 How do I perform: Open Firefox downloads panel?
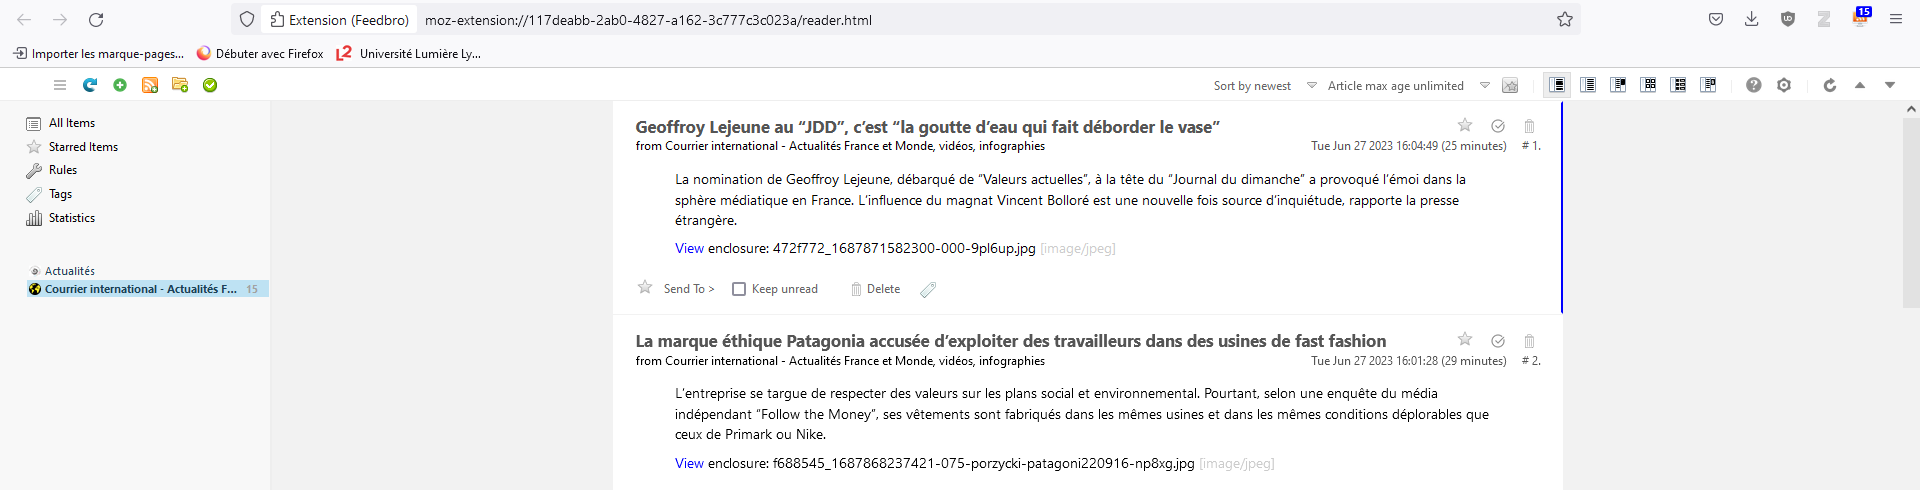coord(1752,19)
